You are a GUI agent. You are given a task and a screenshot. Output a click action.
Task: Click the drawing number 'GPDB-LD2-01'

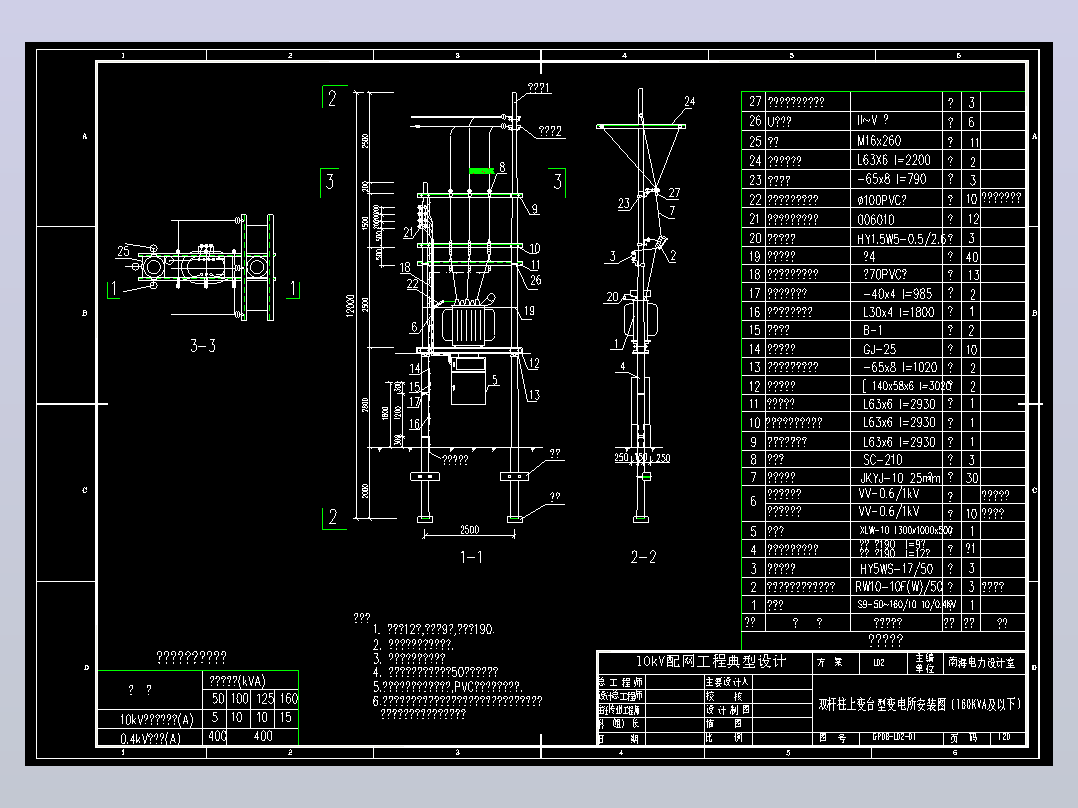pyautogui.click(x=894, y=737)
